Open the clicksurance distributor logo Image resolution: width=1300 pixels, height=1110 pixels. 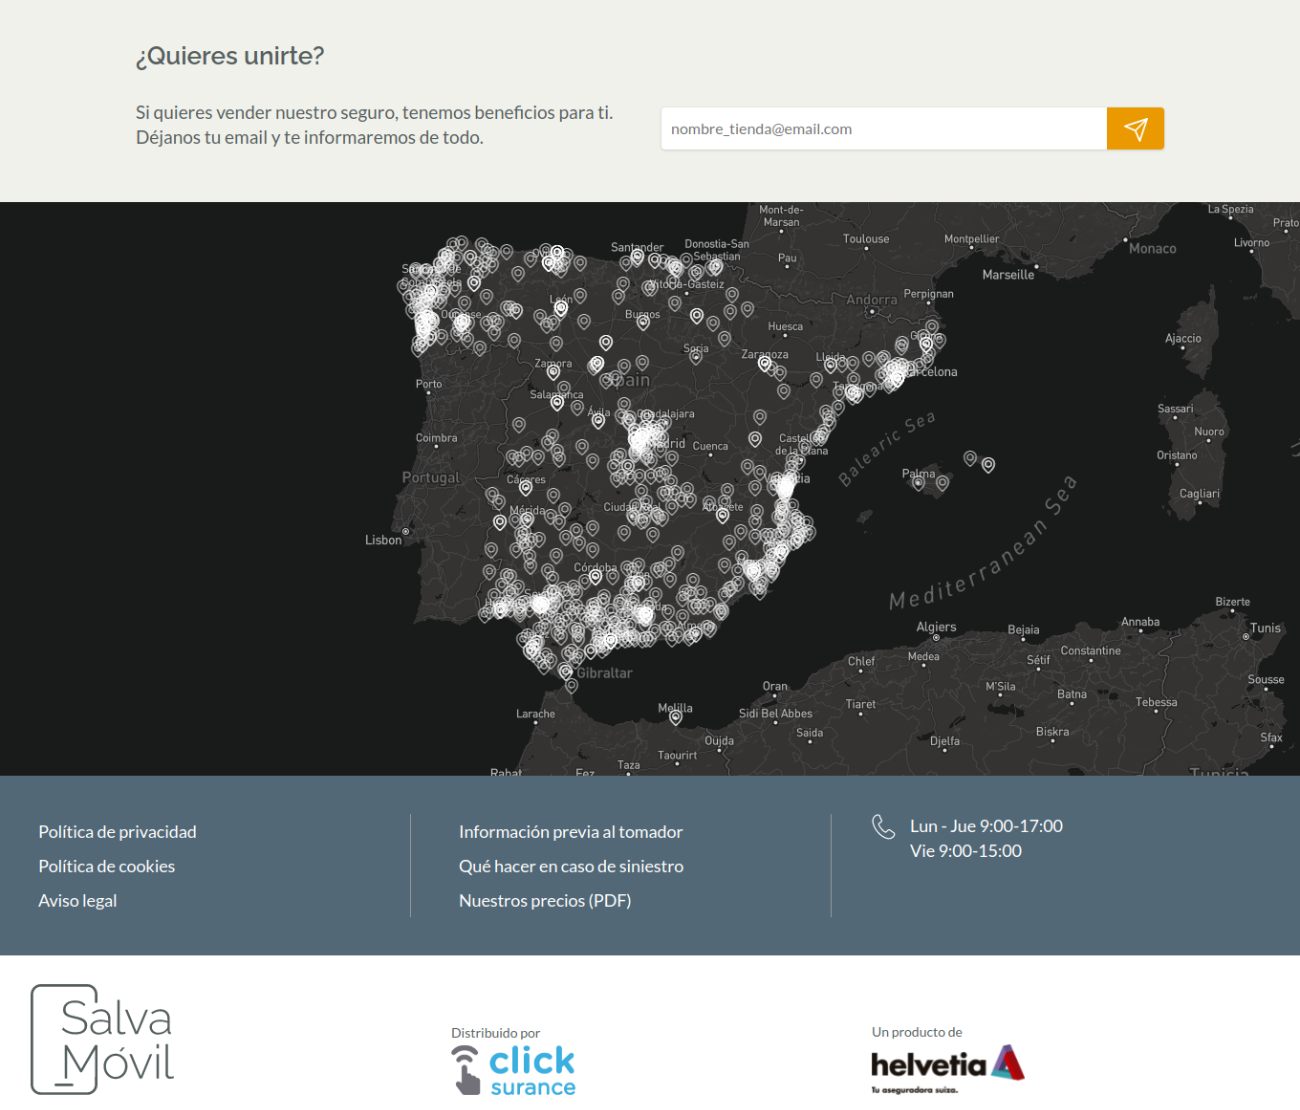click(513, 1070)
